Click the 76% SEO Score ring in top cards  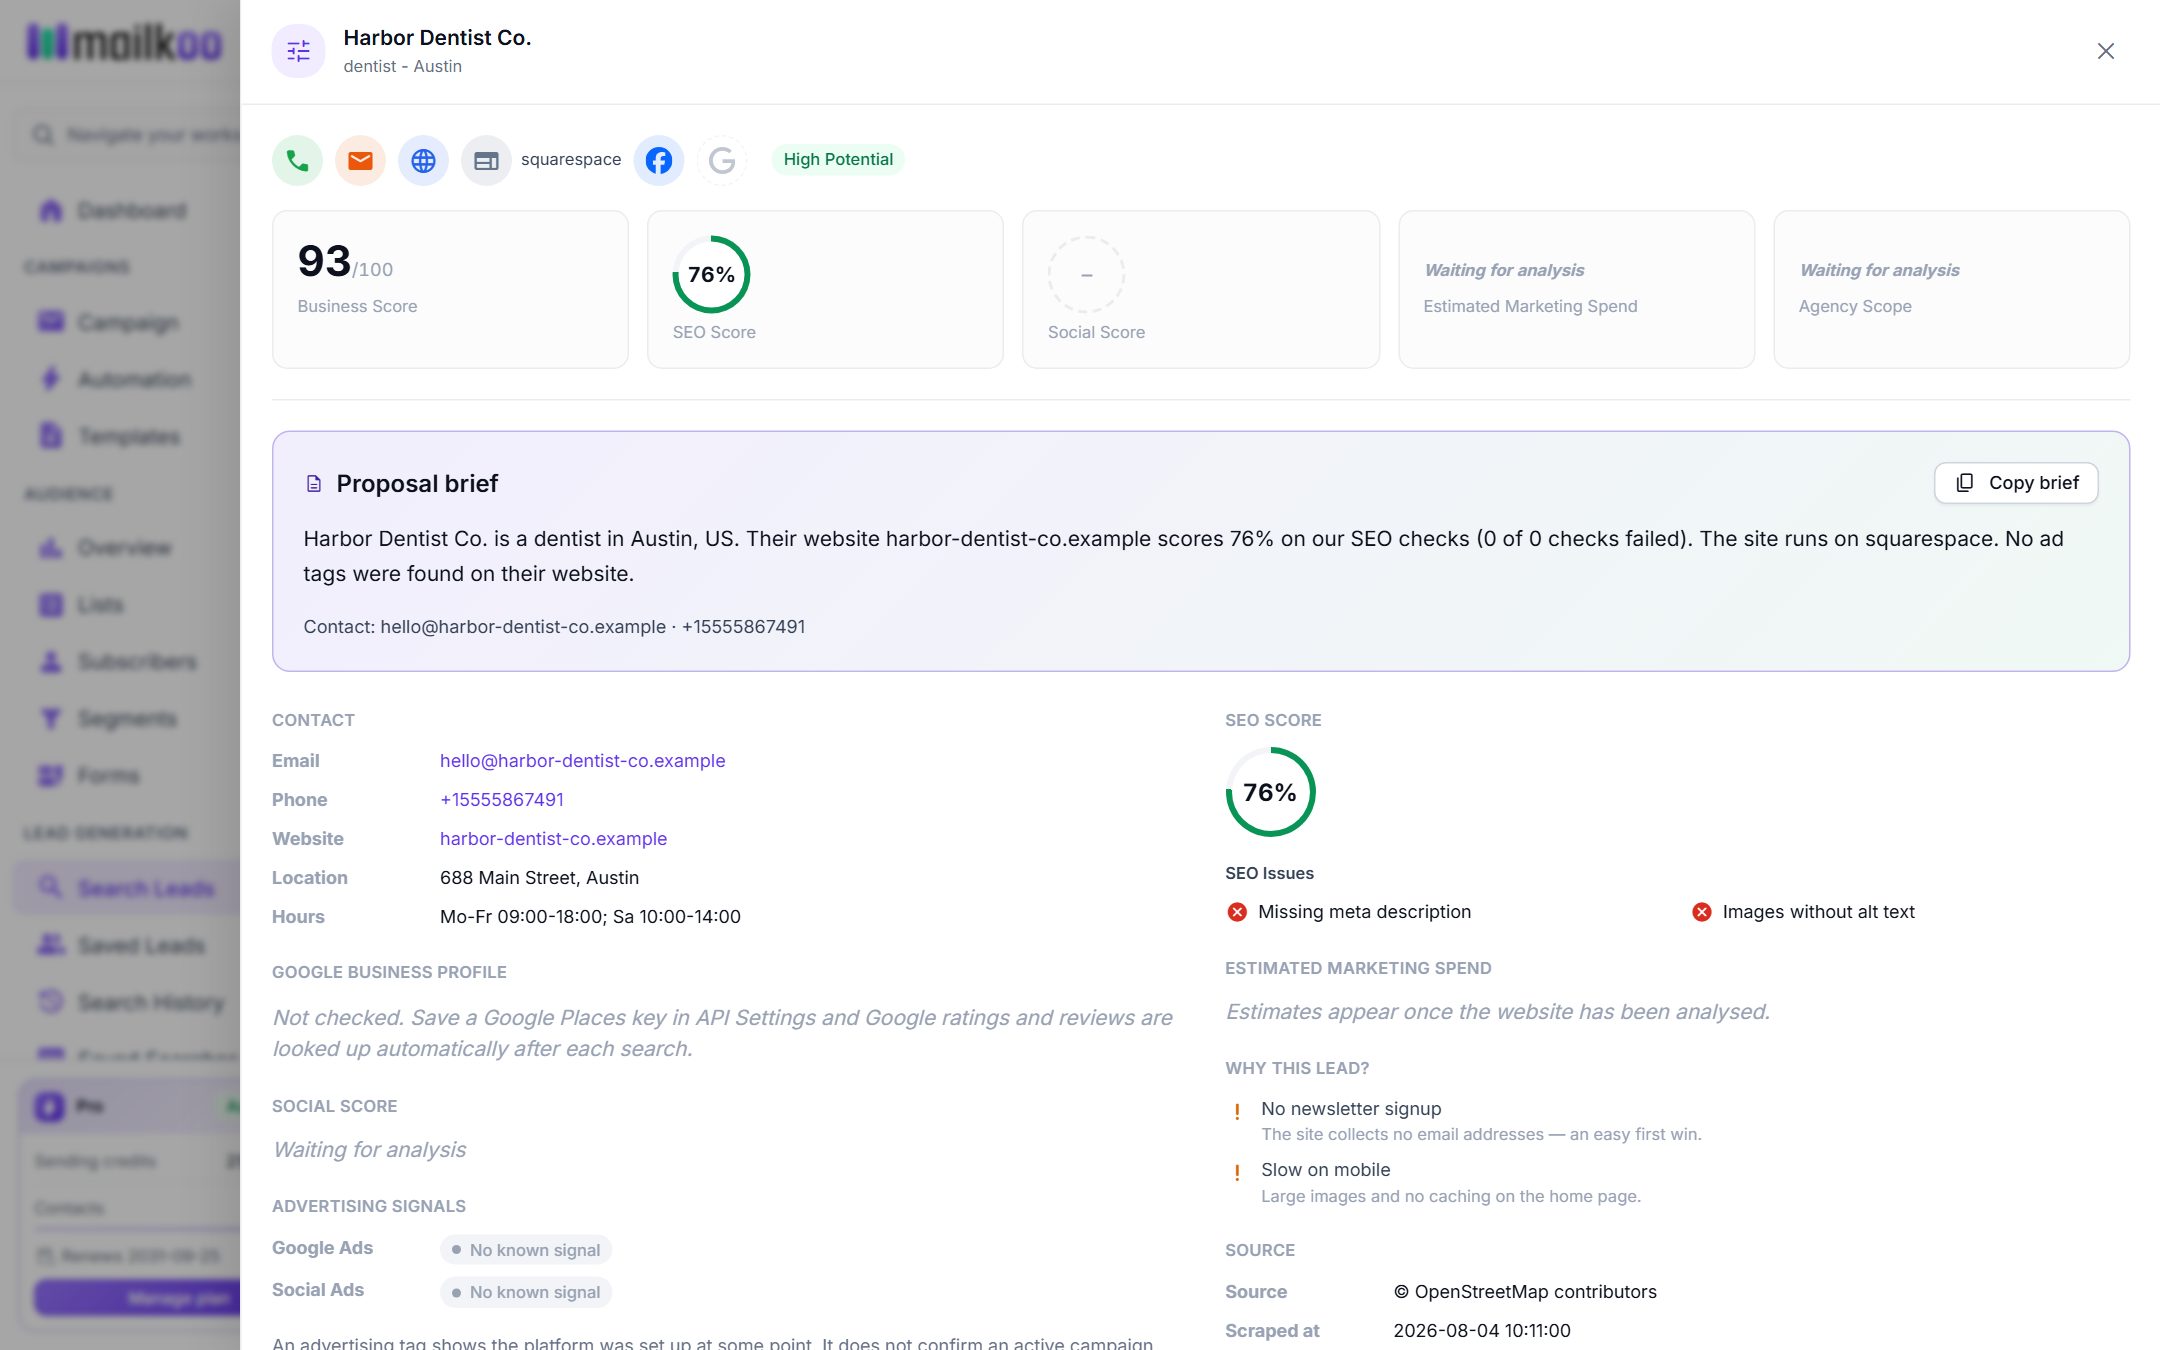[x=711, y=274]
